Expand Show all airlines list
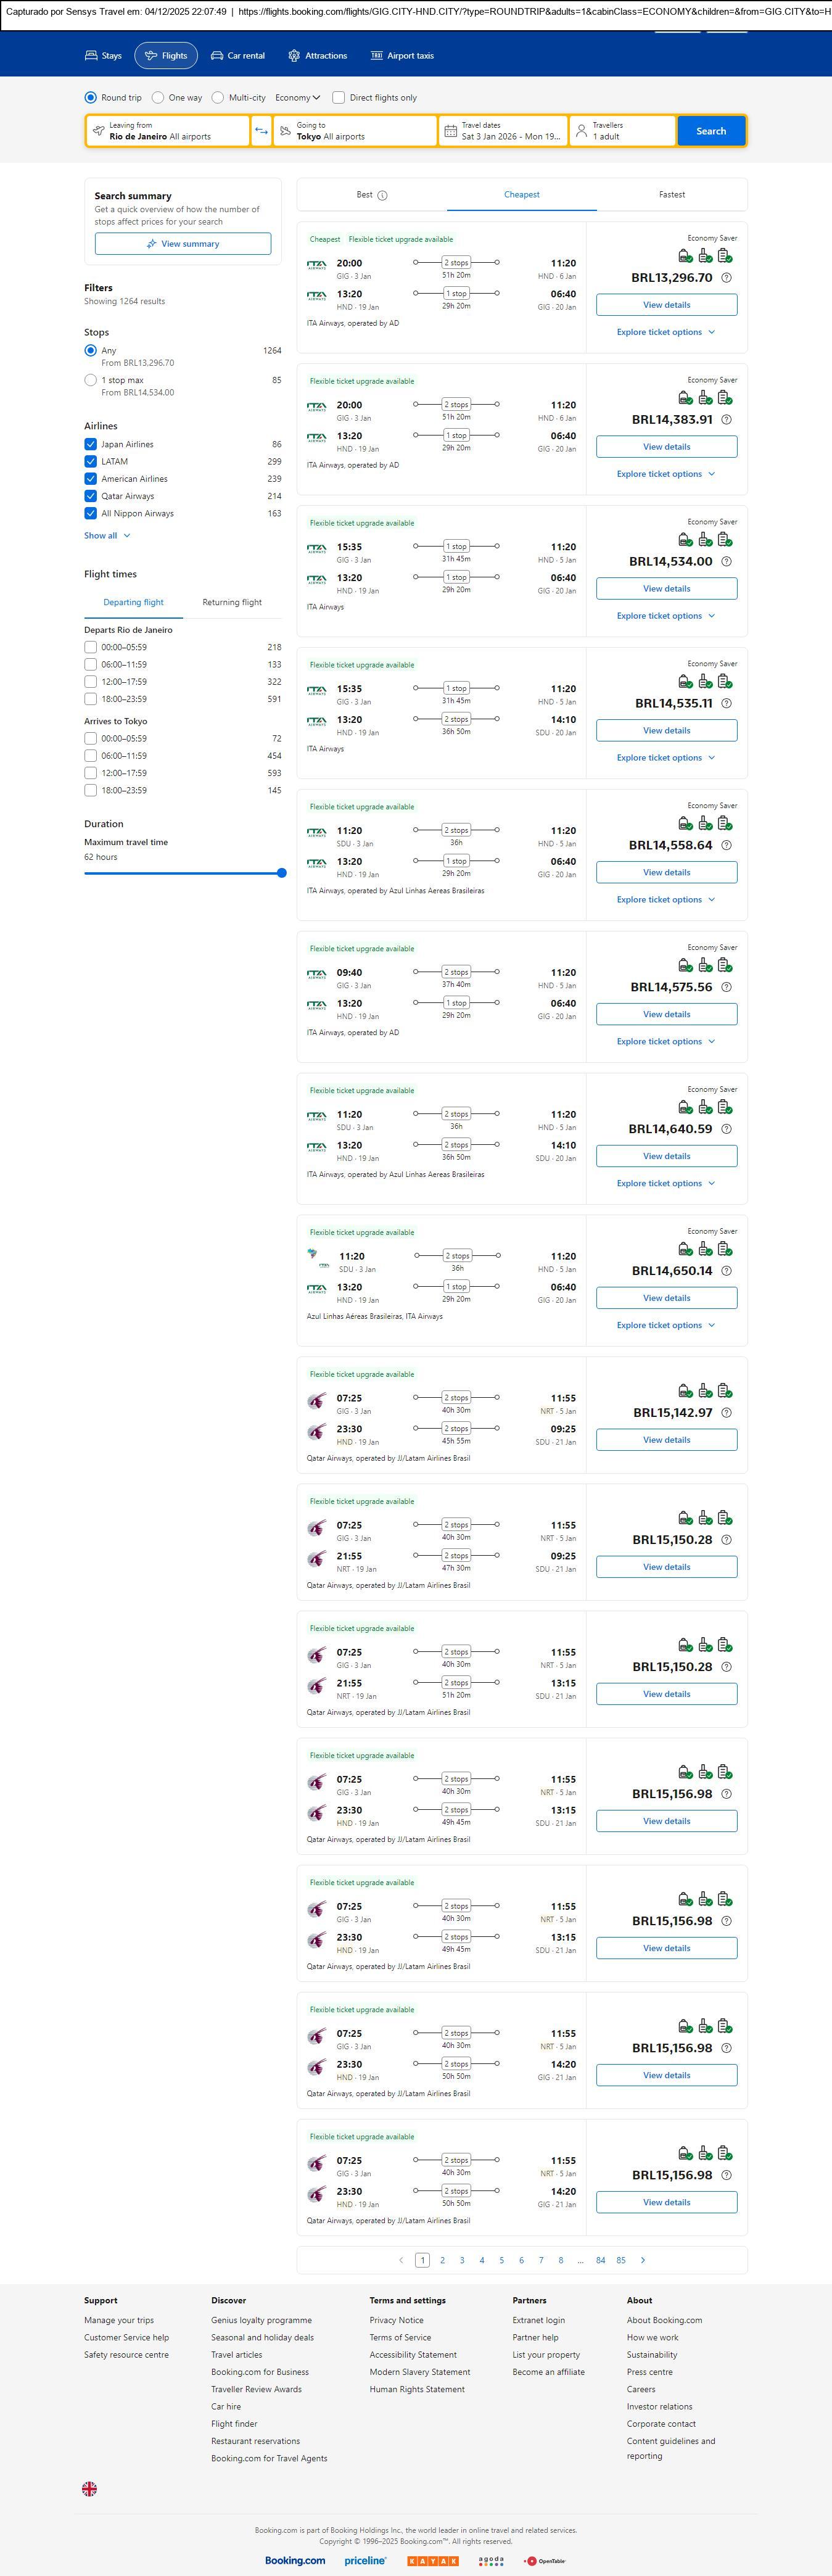832x2576 pixels. tap(107, 536)
